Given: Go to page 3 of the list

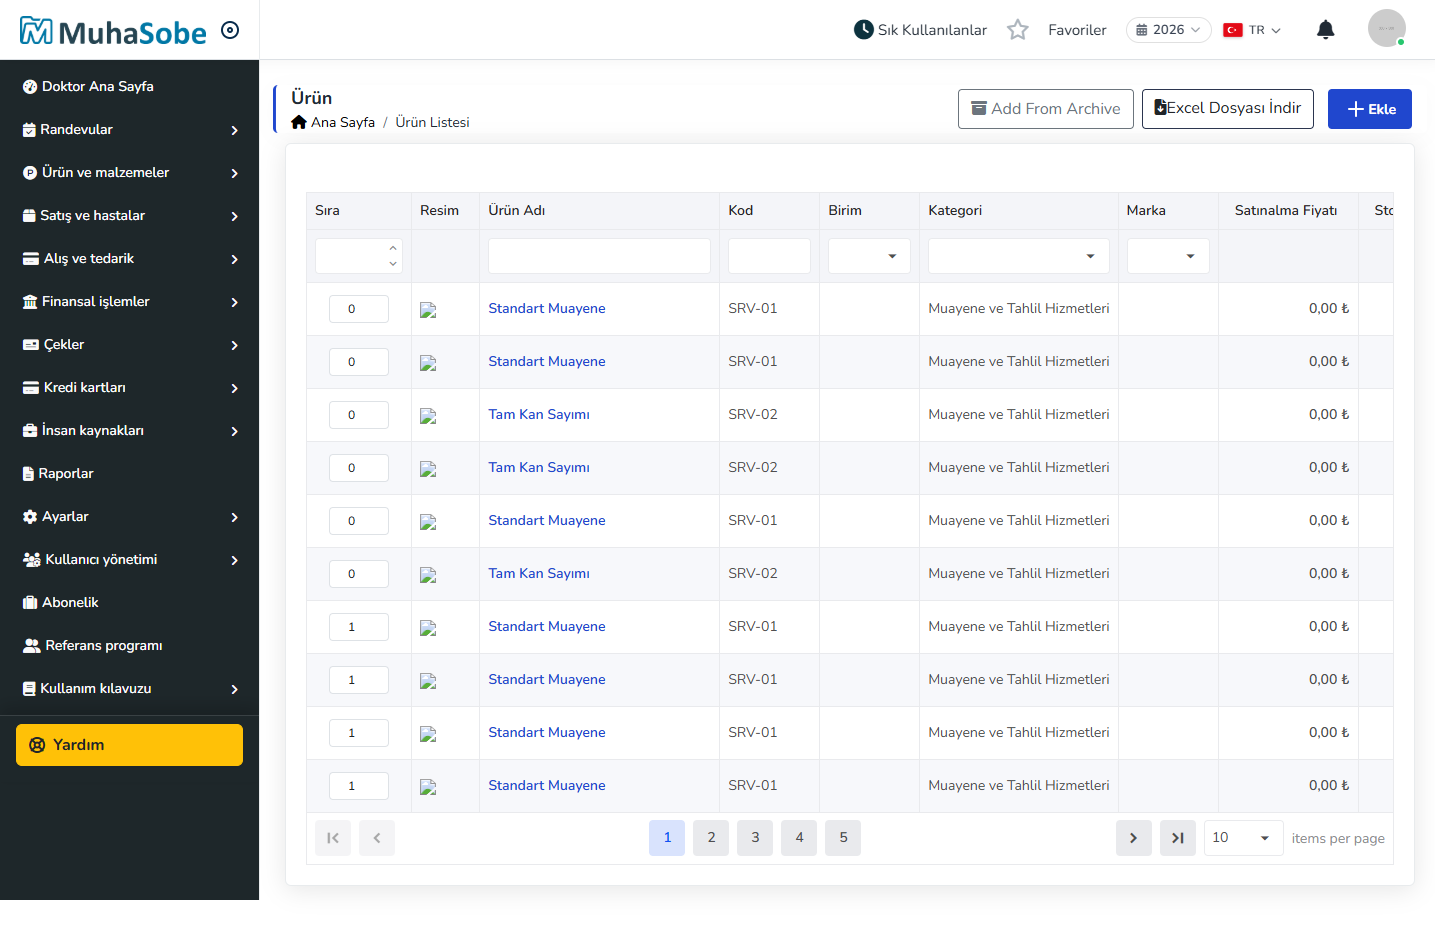Looking at the screenshot, I should click(755, 838).
